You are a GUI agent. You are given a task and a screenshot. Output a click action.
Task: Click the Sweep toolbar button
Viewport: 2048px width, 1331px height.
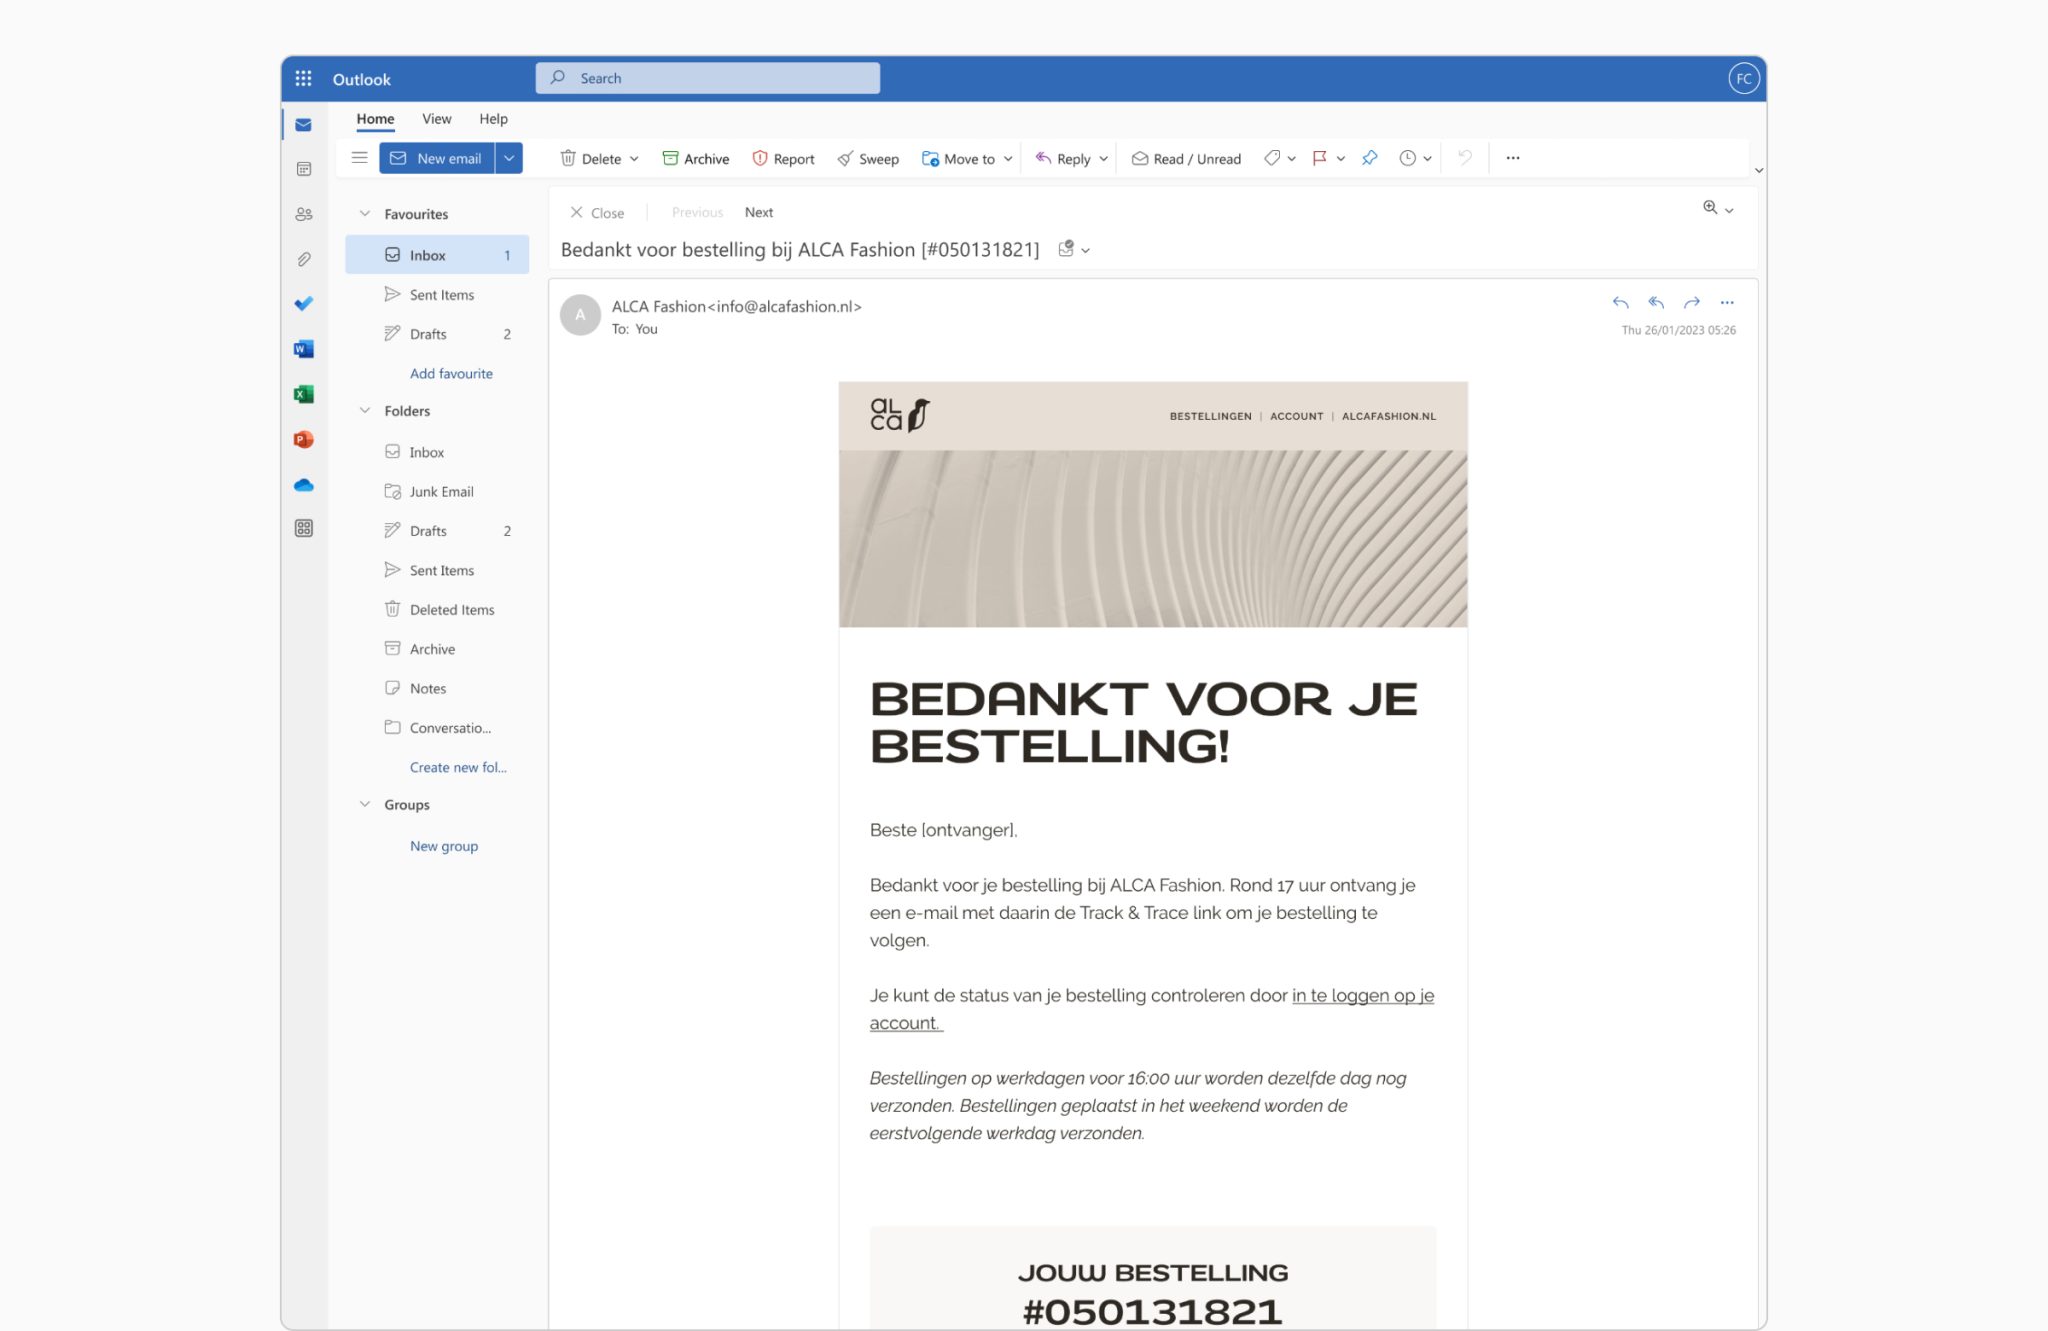pyautogui.click(x=868, y=158)
